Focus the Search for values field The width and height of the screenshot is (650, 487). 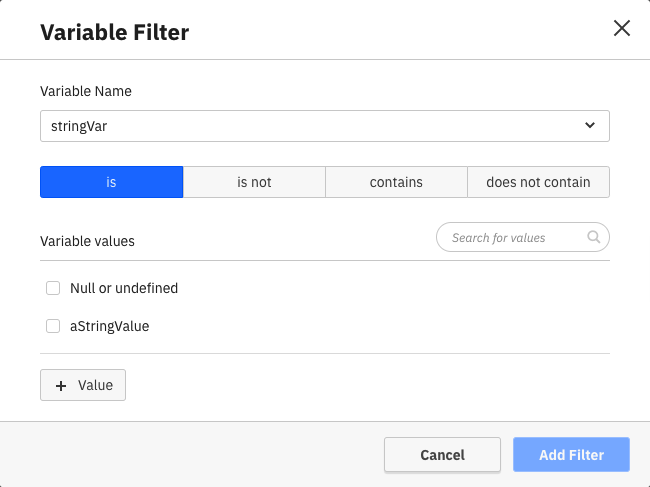512,238
